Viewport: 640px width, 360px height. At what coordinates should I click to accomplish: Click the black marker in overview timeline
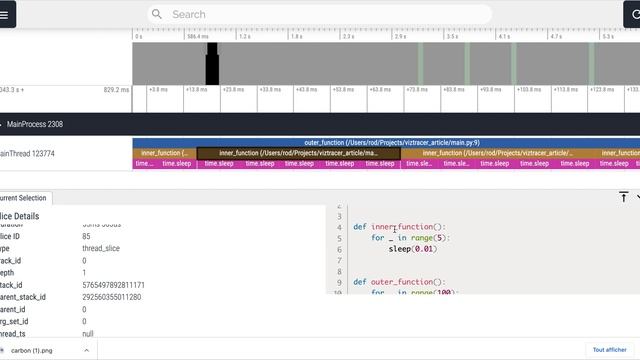click(212, 64)
